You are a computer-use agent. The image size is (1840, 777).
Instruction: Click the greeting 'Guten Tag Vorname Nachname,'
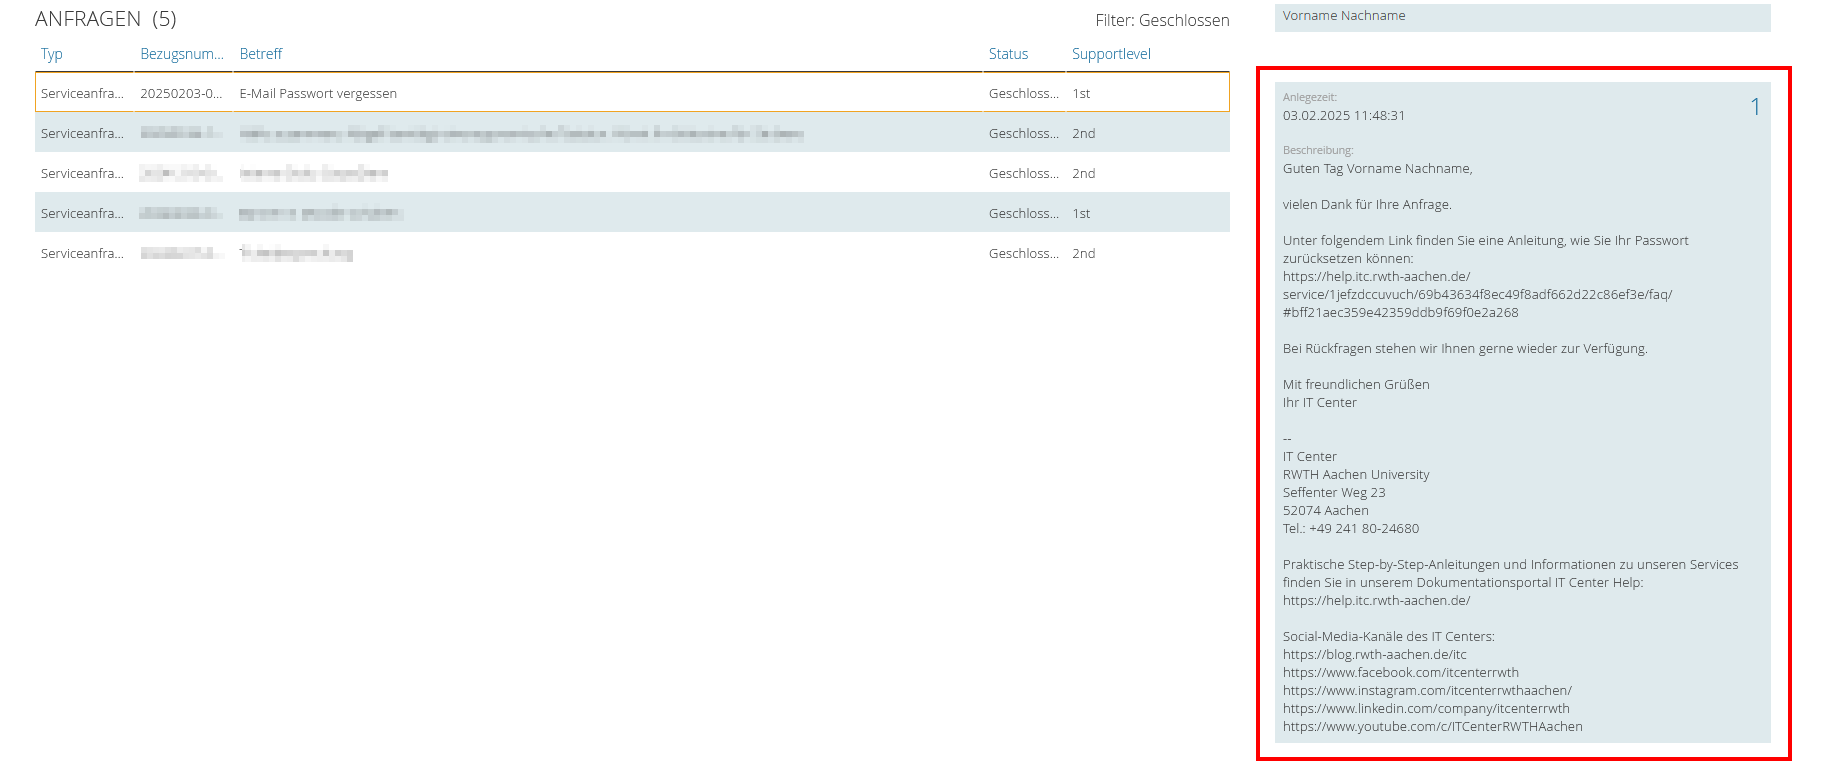[1377, 169]
